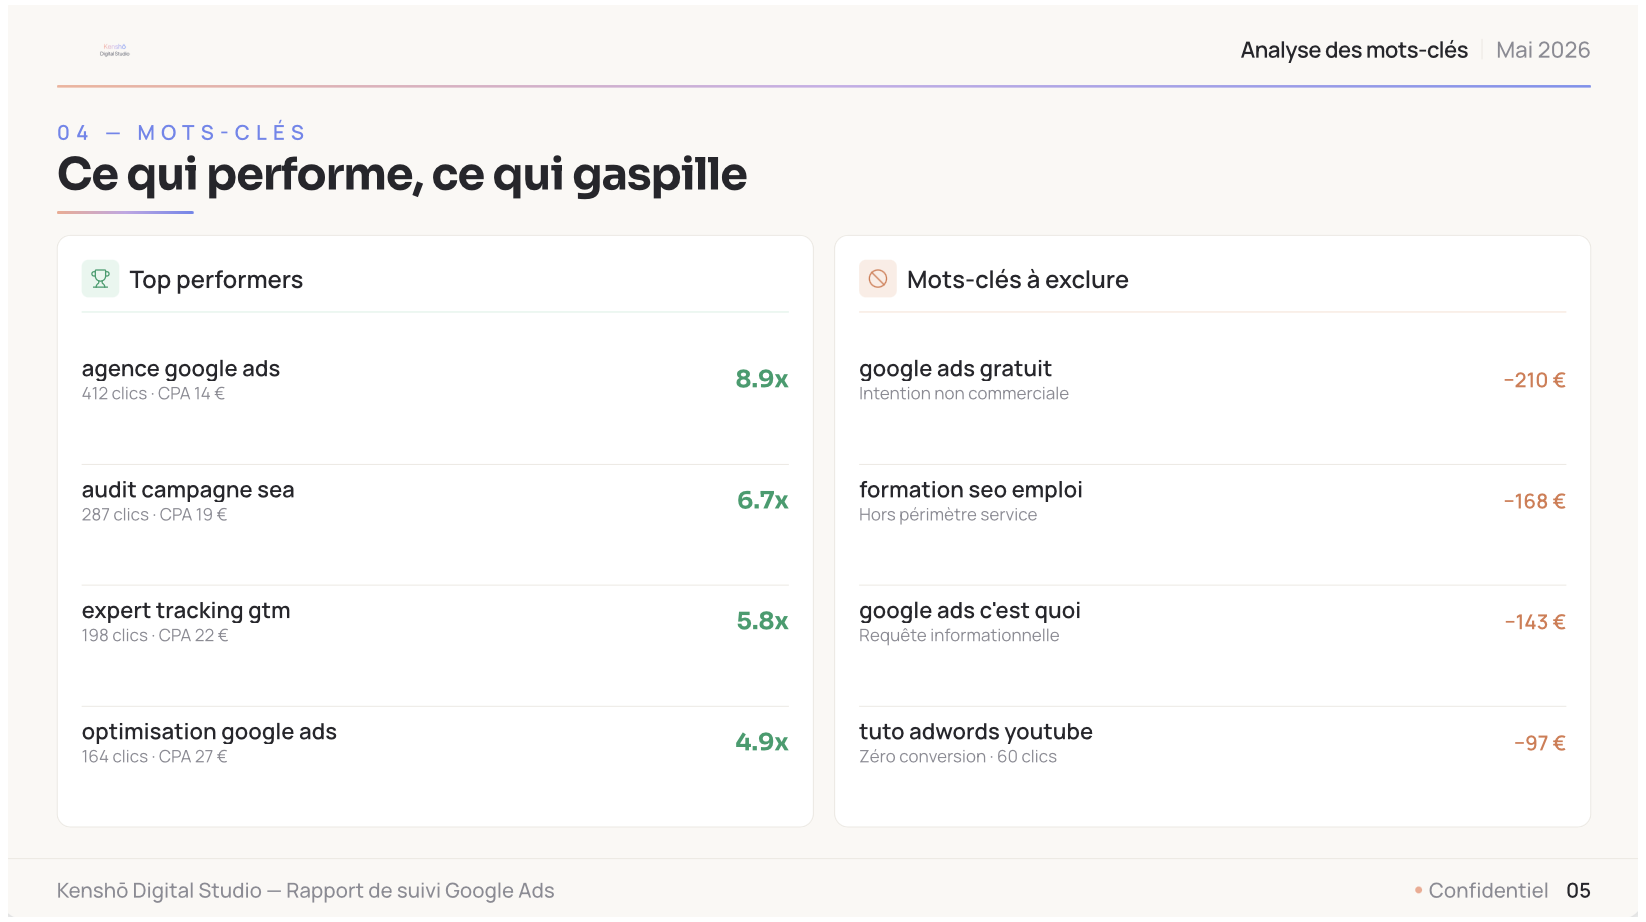This screenshot has height=922, width=1646.
Task: Click the 4.9x value
Action: click(762, 742)
